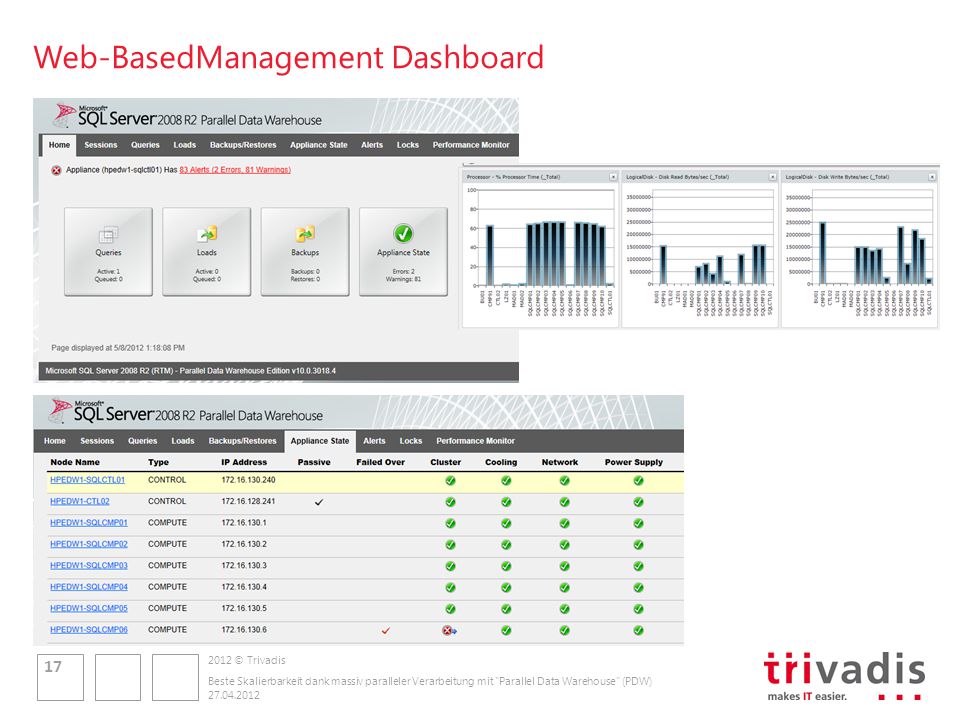
Task: Click red Cluster error icon for HPEDW1-SQLCMP06
Action: click(x=449, y=631)
